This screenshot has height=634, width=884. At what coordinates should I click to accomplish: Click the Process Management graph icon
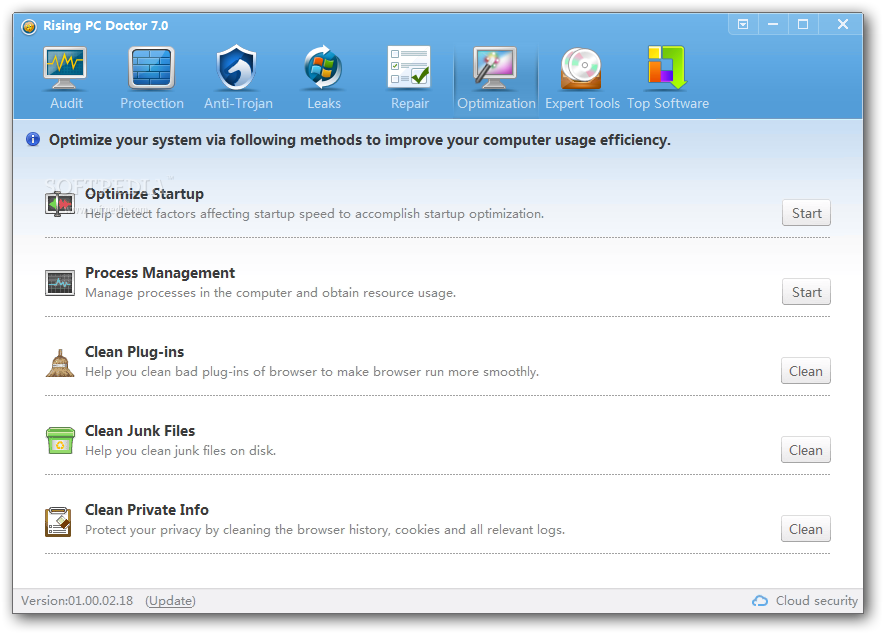pos(60,282)
